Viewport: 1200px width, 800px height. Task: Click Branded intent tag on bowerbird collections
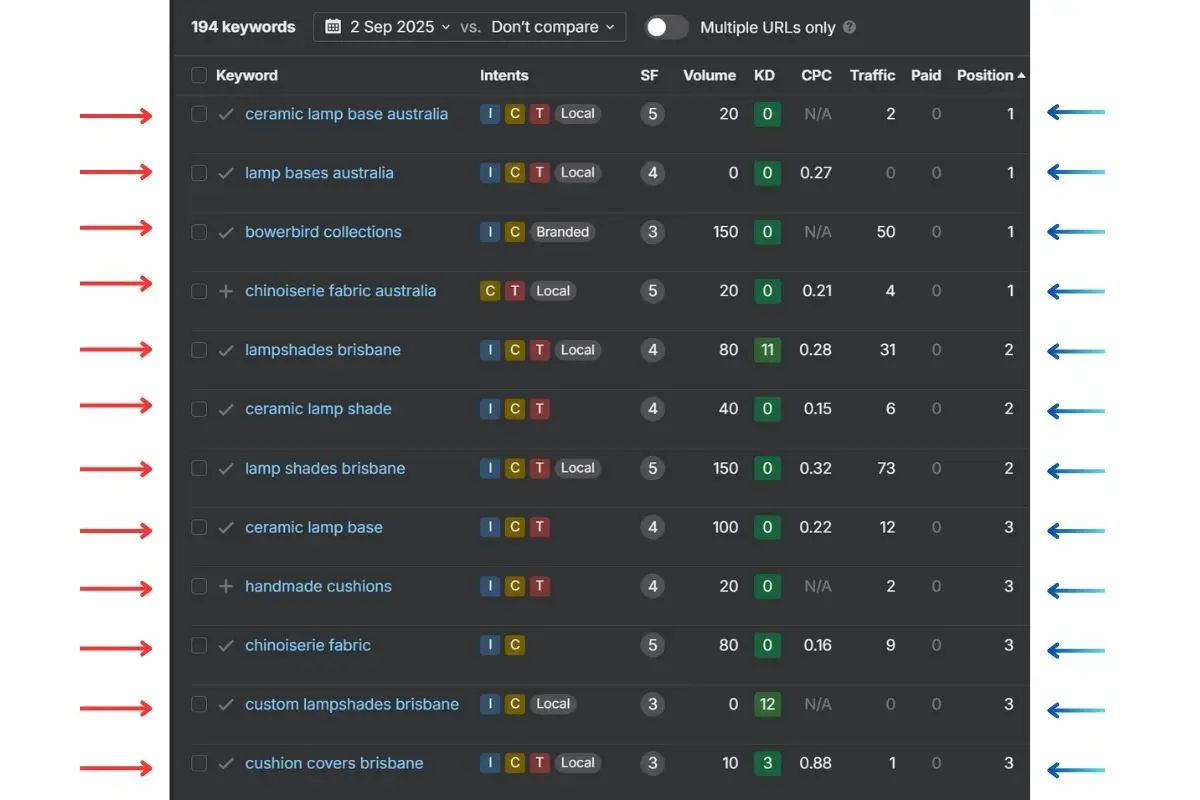point(562,232)
